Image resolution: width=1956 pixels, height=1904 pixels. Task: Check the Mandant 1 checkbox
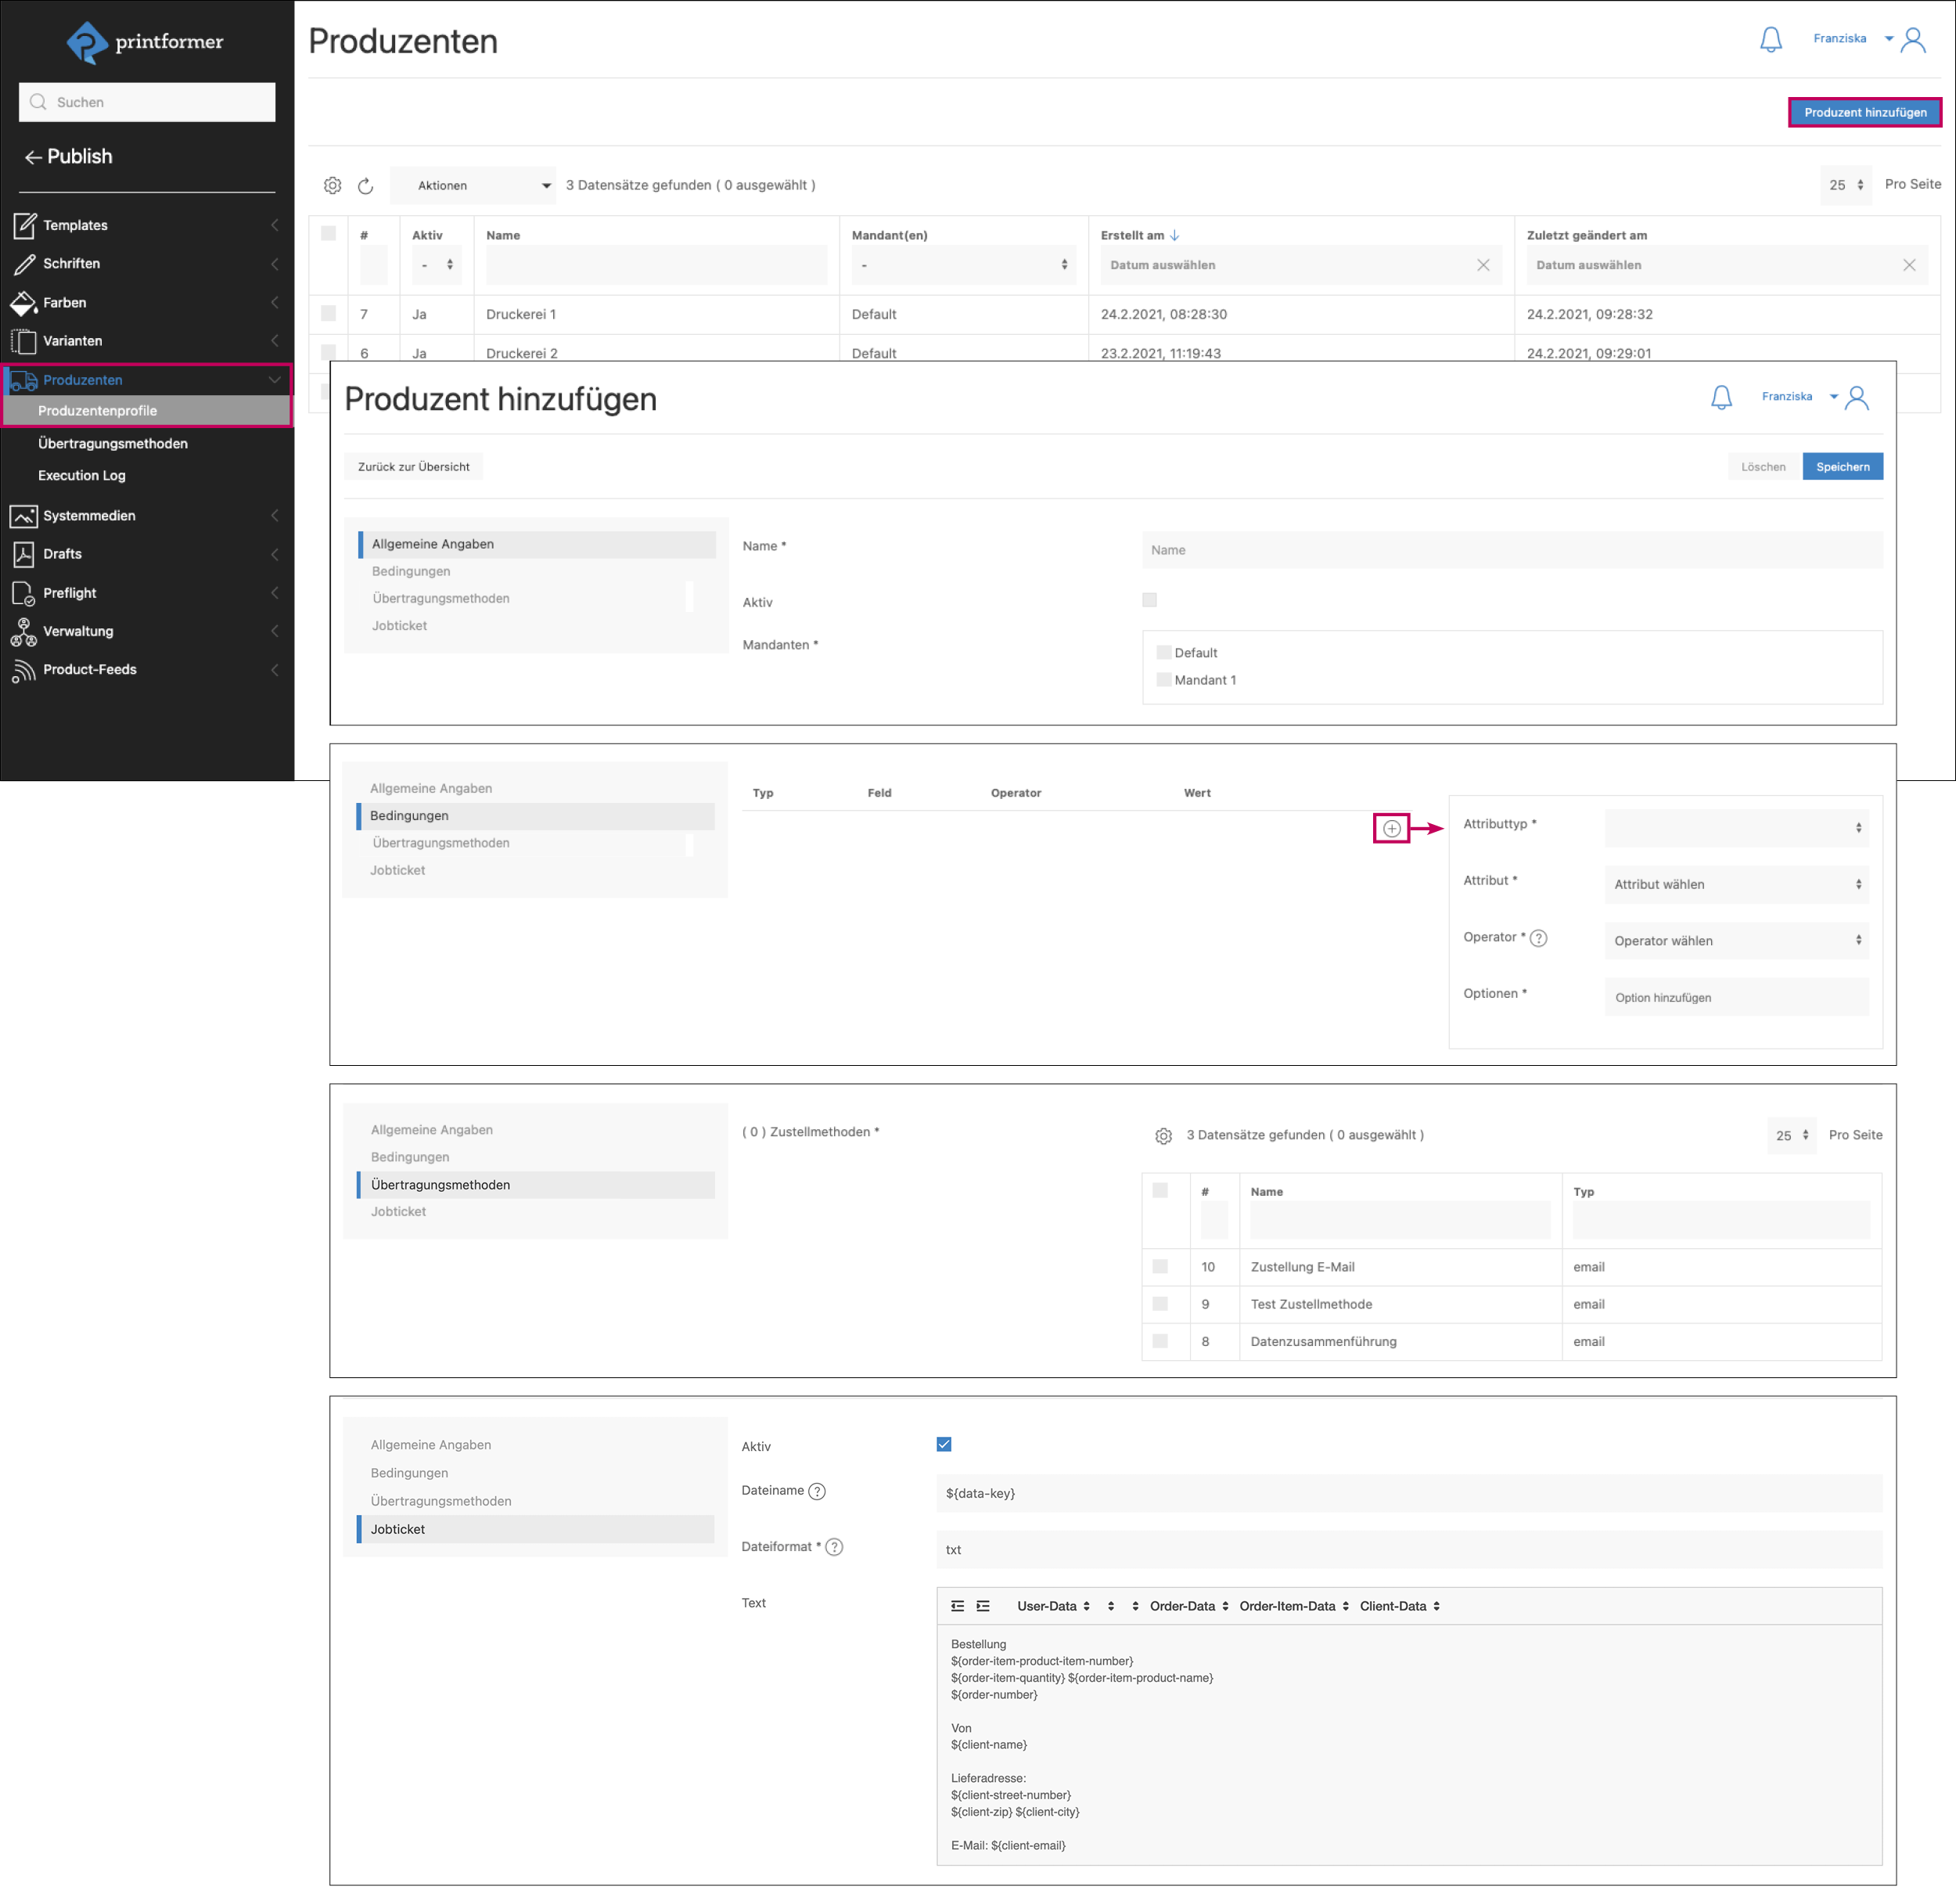(1163, 680)
